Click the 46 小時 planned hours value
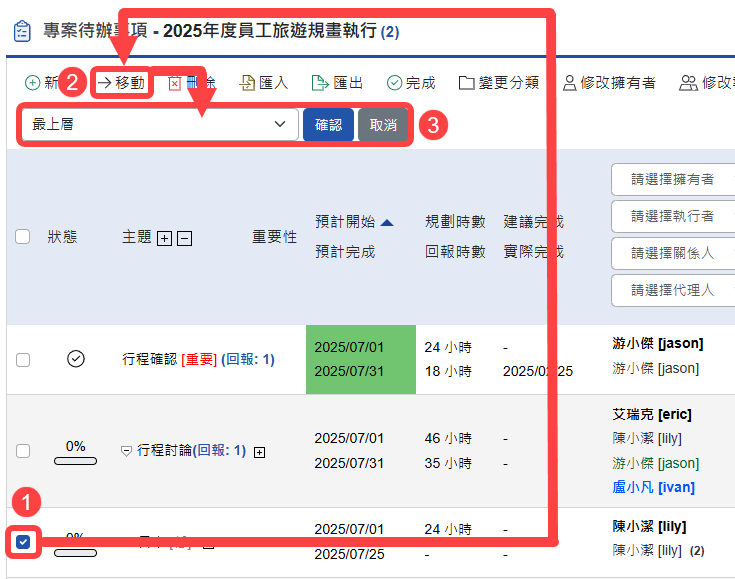Viewport: 735px width, 579px height. [x=448, y=438]
